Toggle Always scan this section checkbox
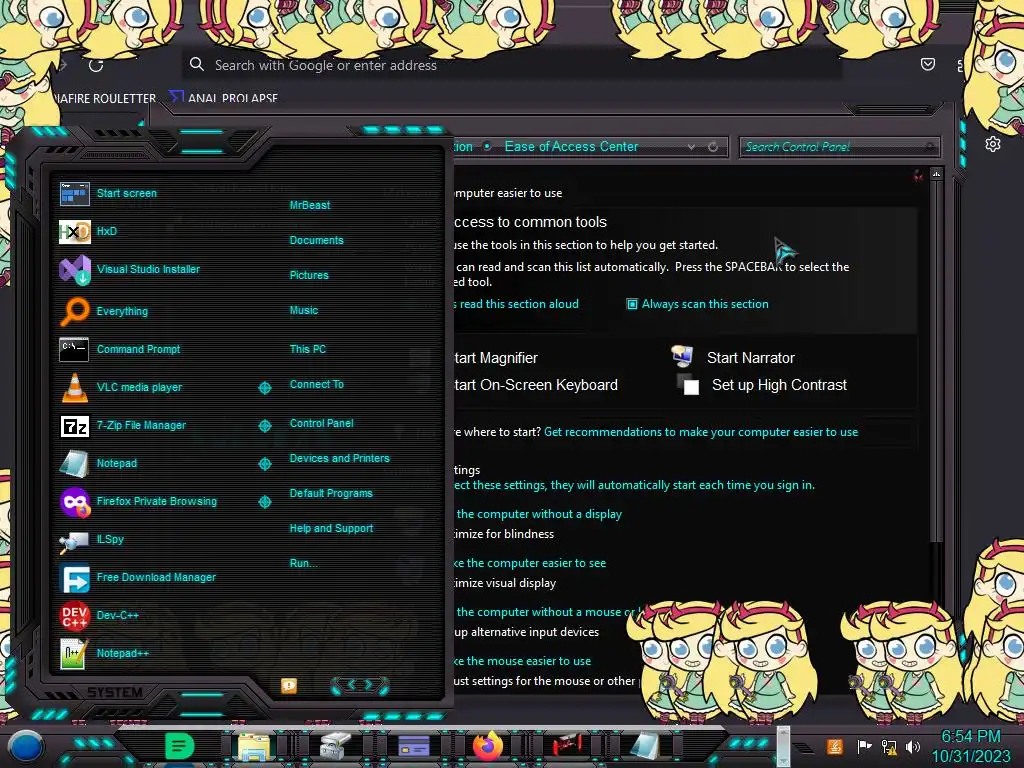 tap(632, 304)
